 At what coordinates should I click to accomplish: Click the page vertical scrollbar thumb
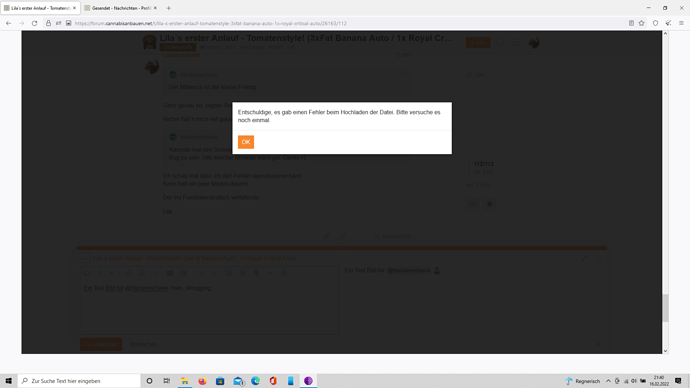(x=665, y=308)
